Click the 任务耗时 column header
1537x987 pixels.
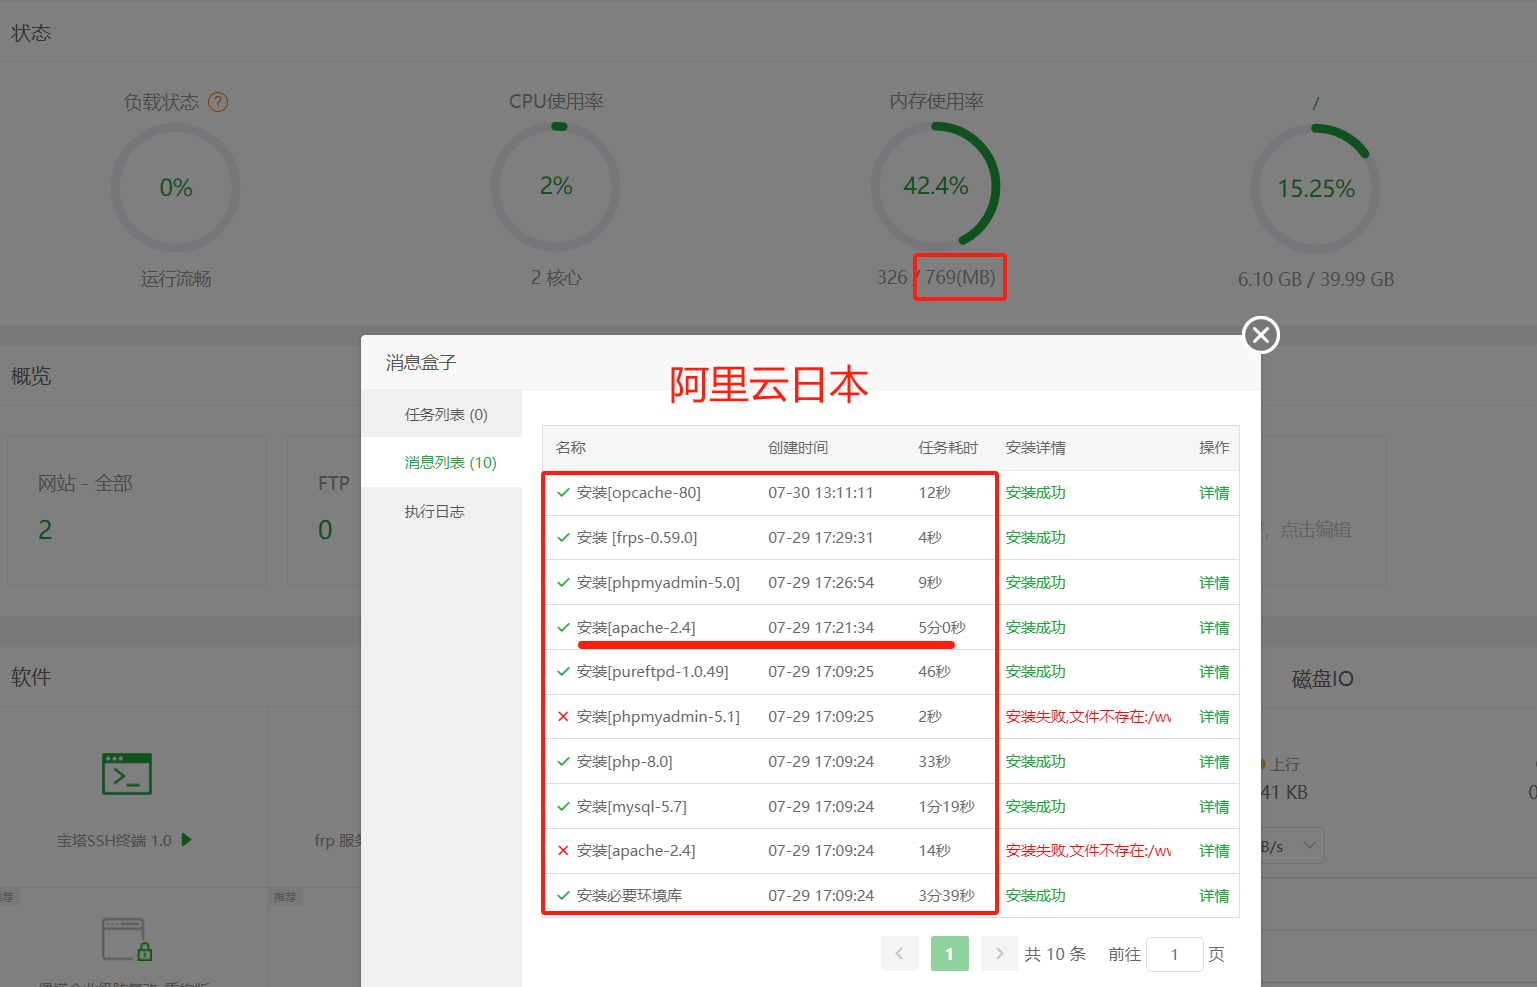(x=948, y=448)
